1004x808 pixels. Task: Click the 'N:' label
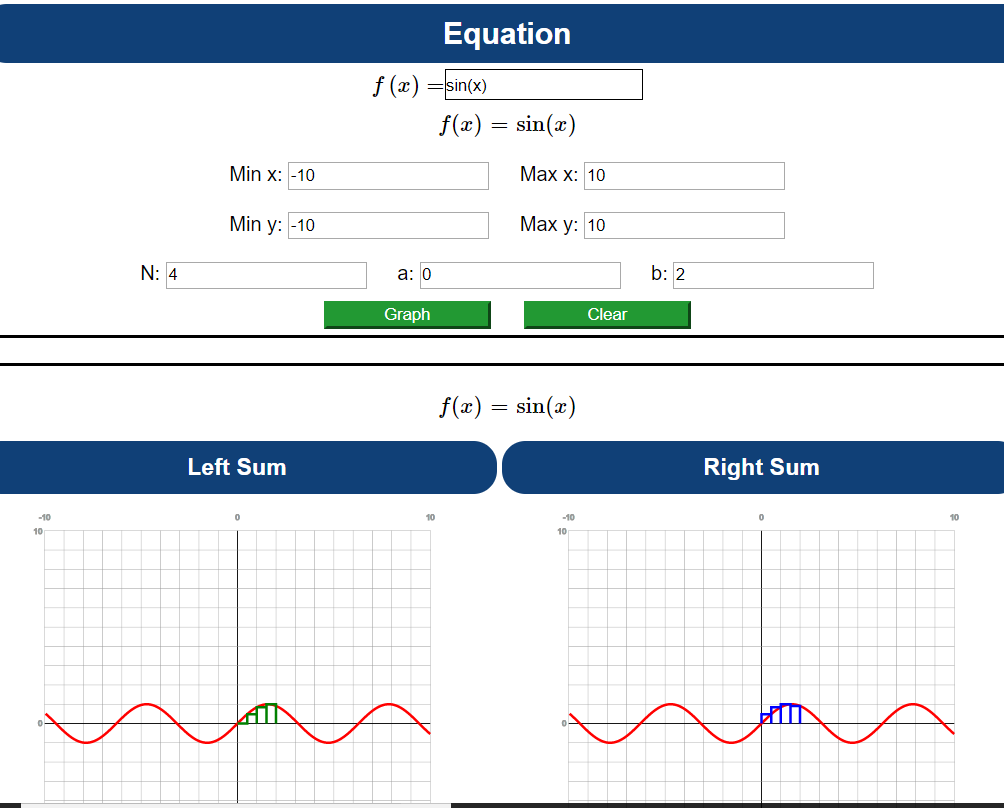coord(150,273)
